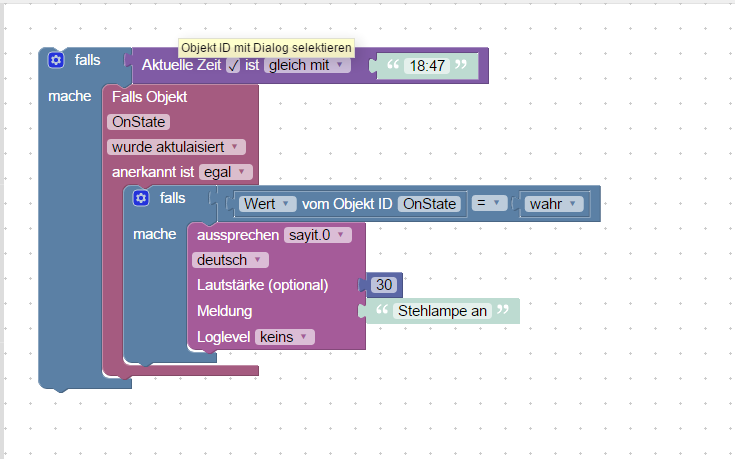
Task: Open the Loglevel 'keins' dropdown
Action: tap(285, 337)
